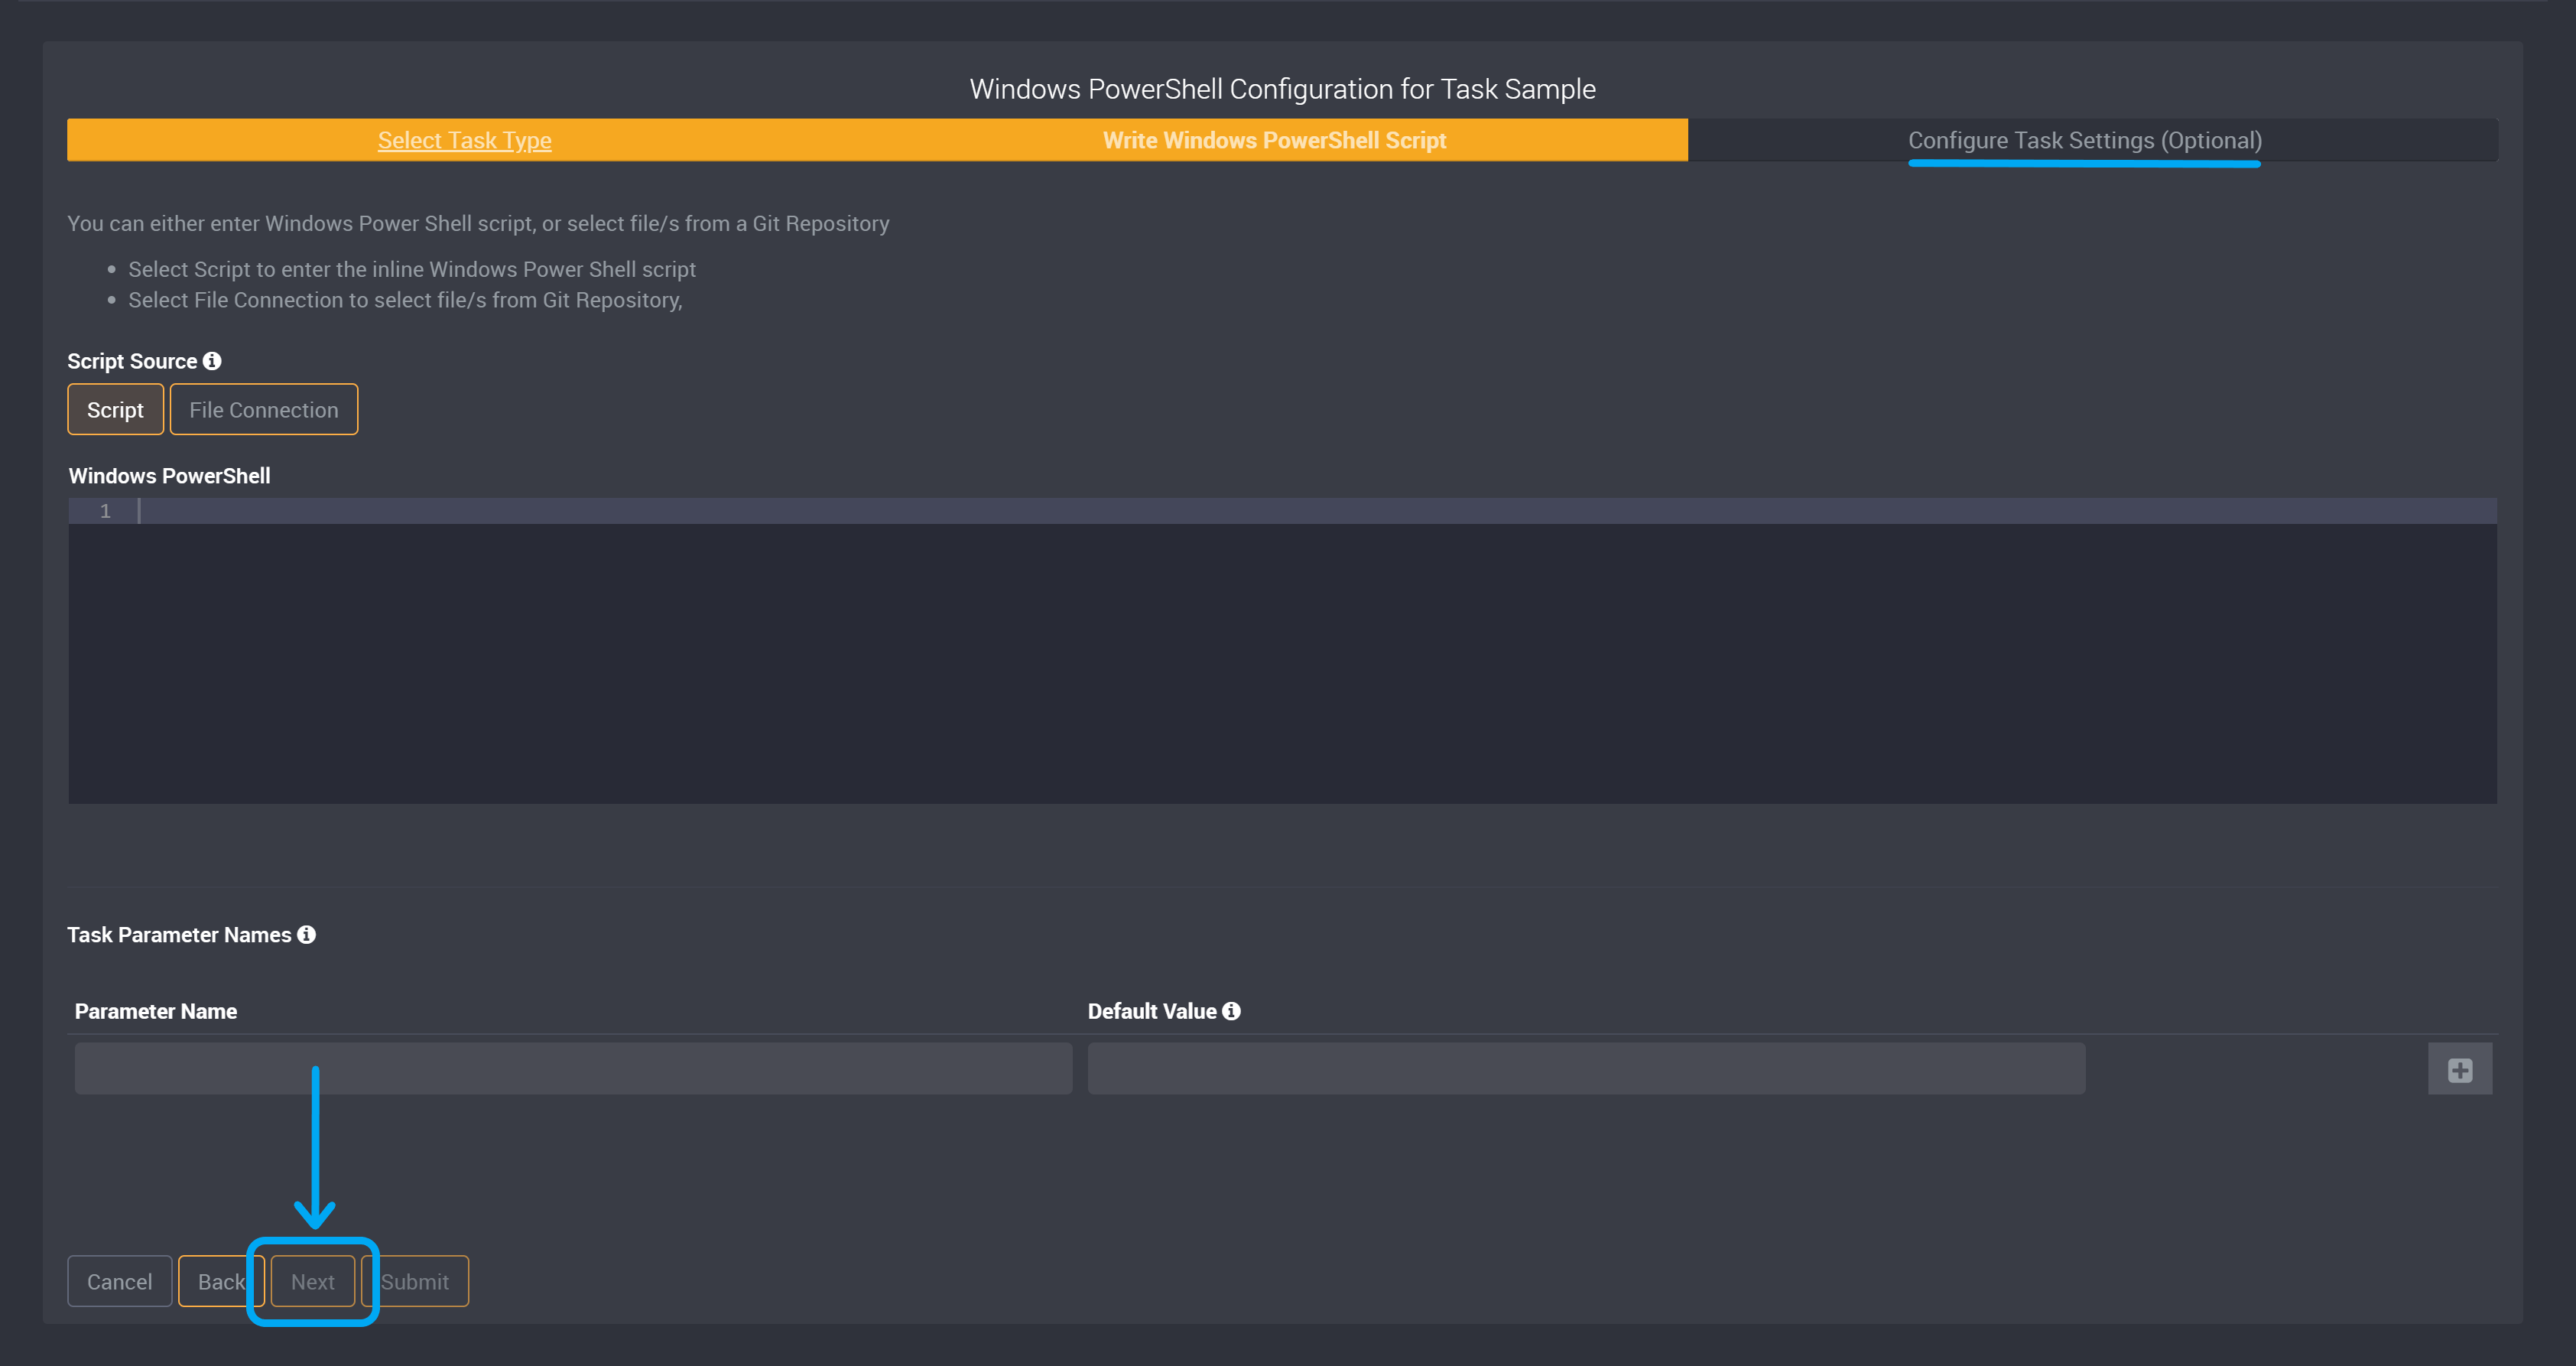Focus the Windows PowerShell code editor
Image resolution: width=2576 pixels, height=1366 pixels.
(1282, 651)
